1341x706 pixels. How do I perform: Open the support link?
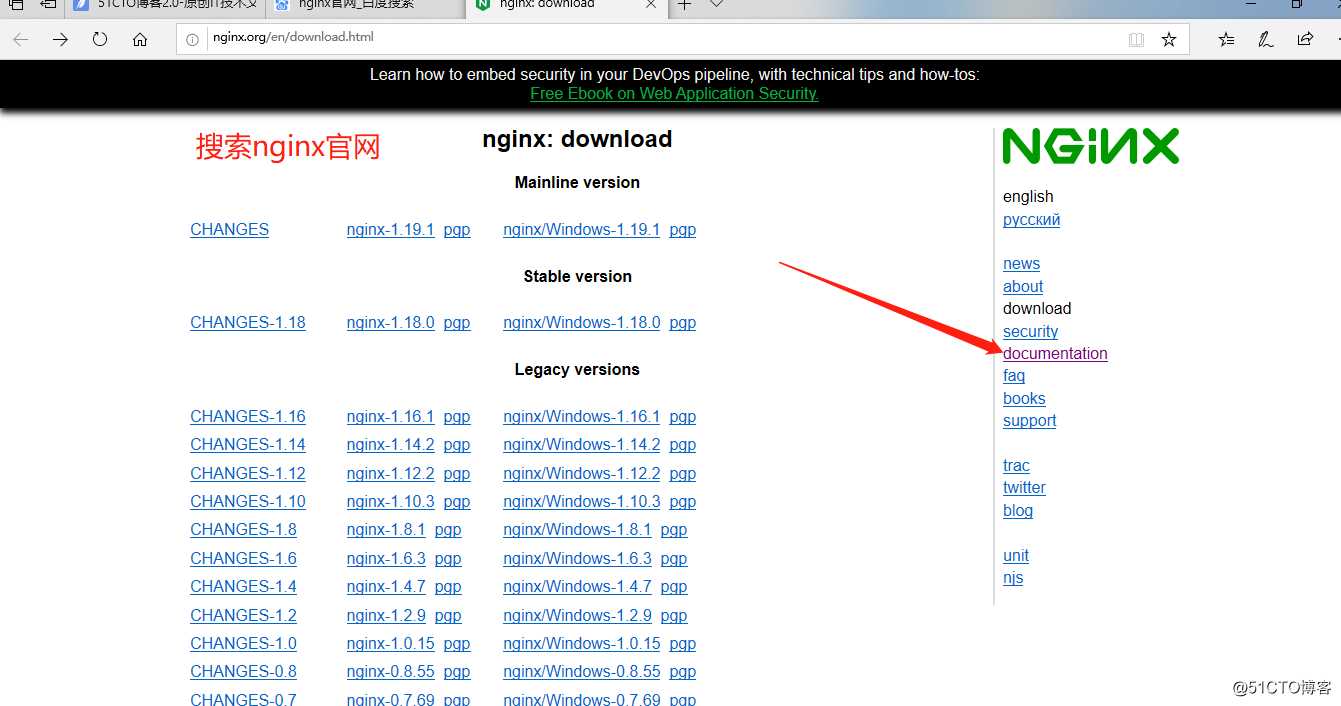click(1029, 420)
